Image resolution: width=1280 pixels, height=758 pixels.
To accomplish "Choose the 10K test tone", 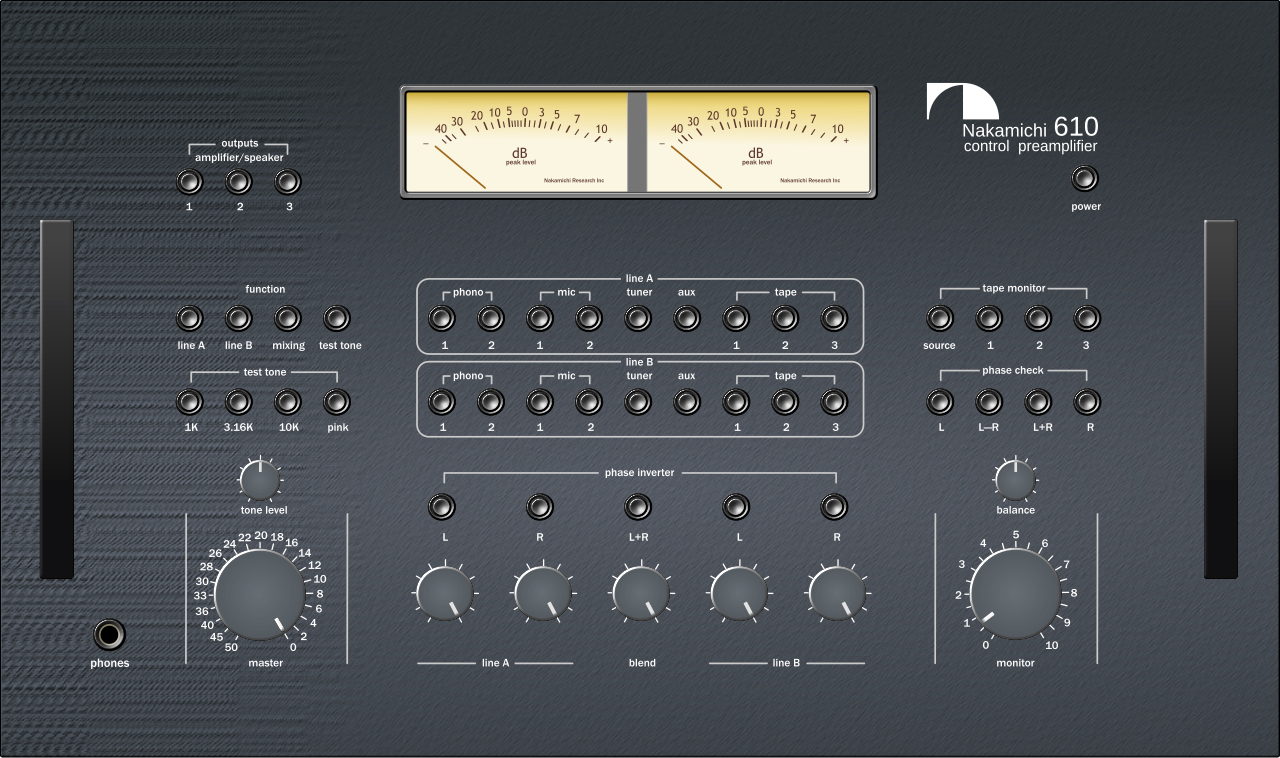I will coord(288,402).
